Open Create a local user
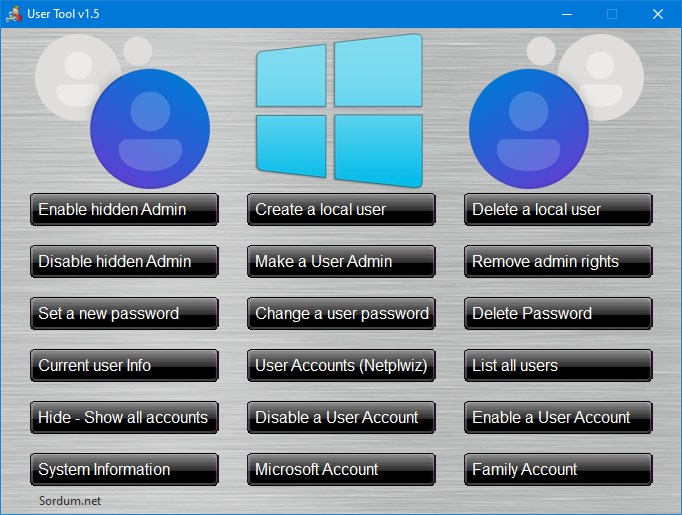Viewport: 682px width, 515px height. pyautogui.click(x=341, y=210)
